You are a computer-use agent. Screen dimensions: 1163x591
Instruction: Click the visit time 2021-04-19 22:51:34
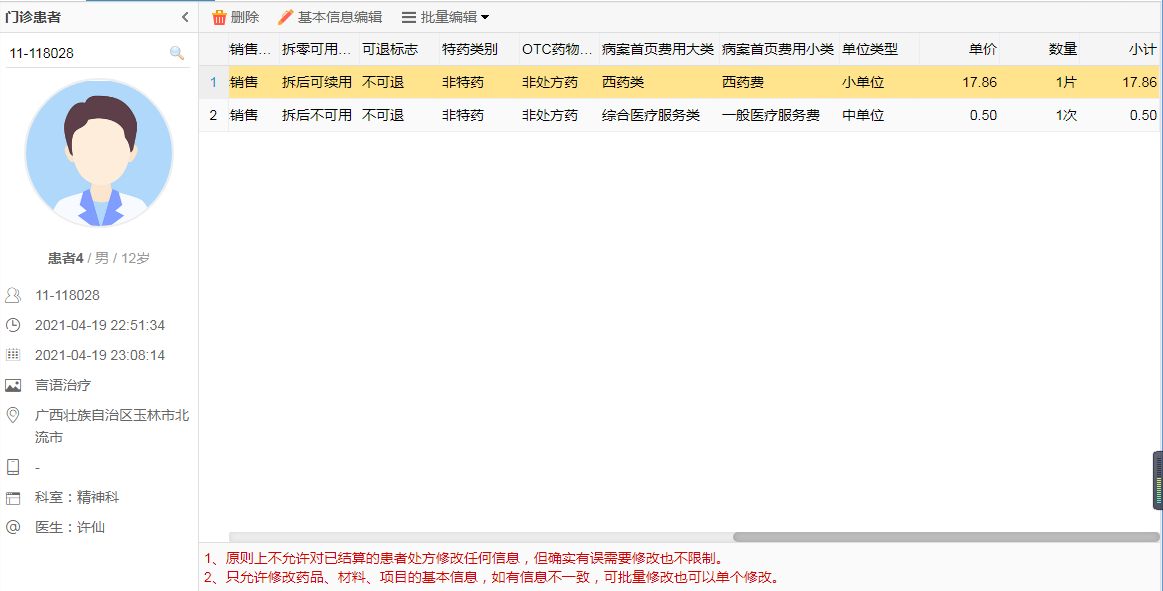(100, 325)
